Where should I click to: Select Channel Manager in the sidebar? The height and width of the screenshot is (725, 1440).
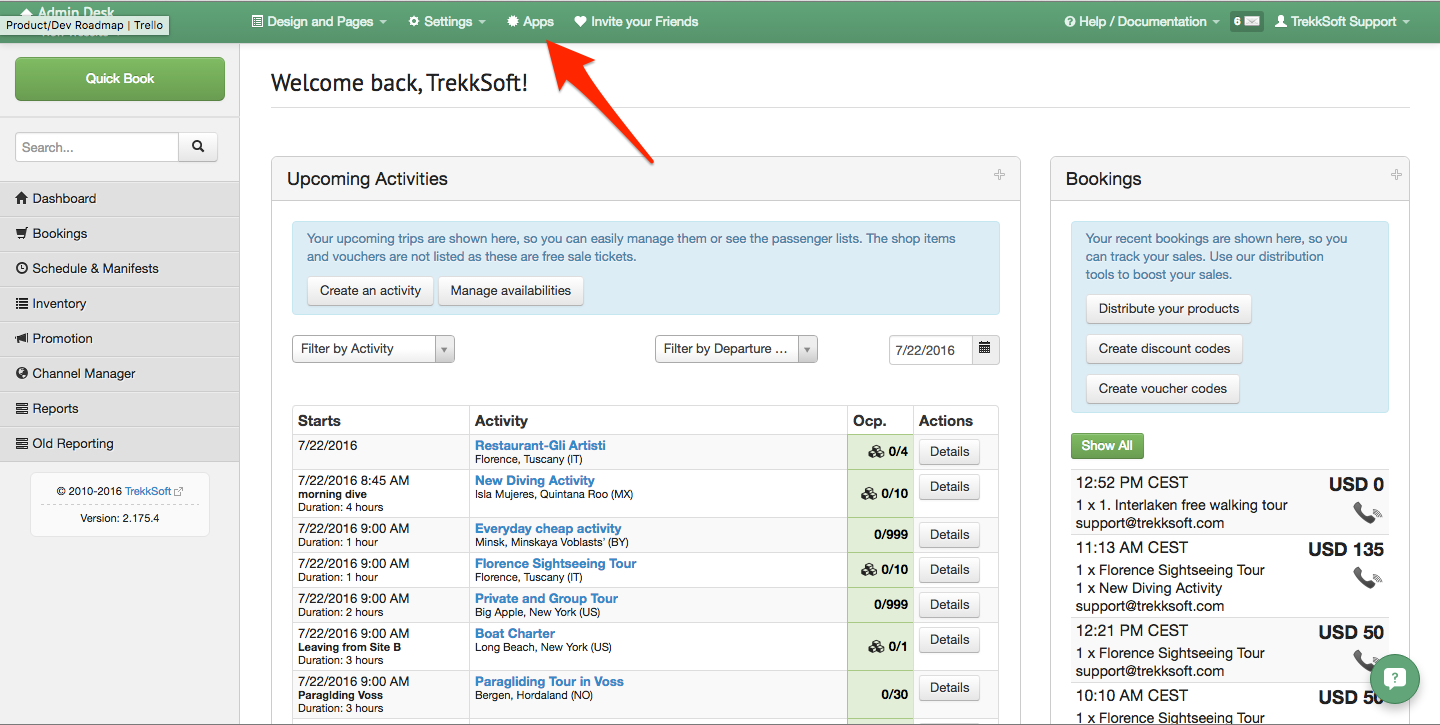[x=84, y=373]
